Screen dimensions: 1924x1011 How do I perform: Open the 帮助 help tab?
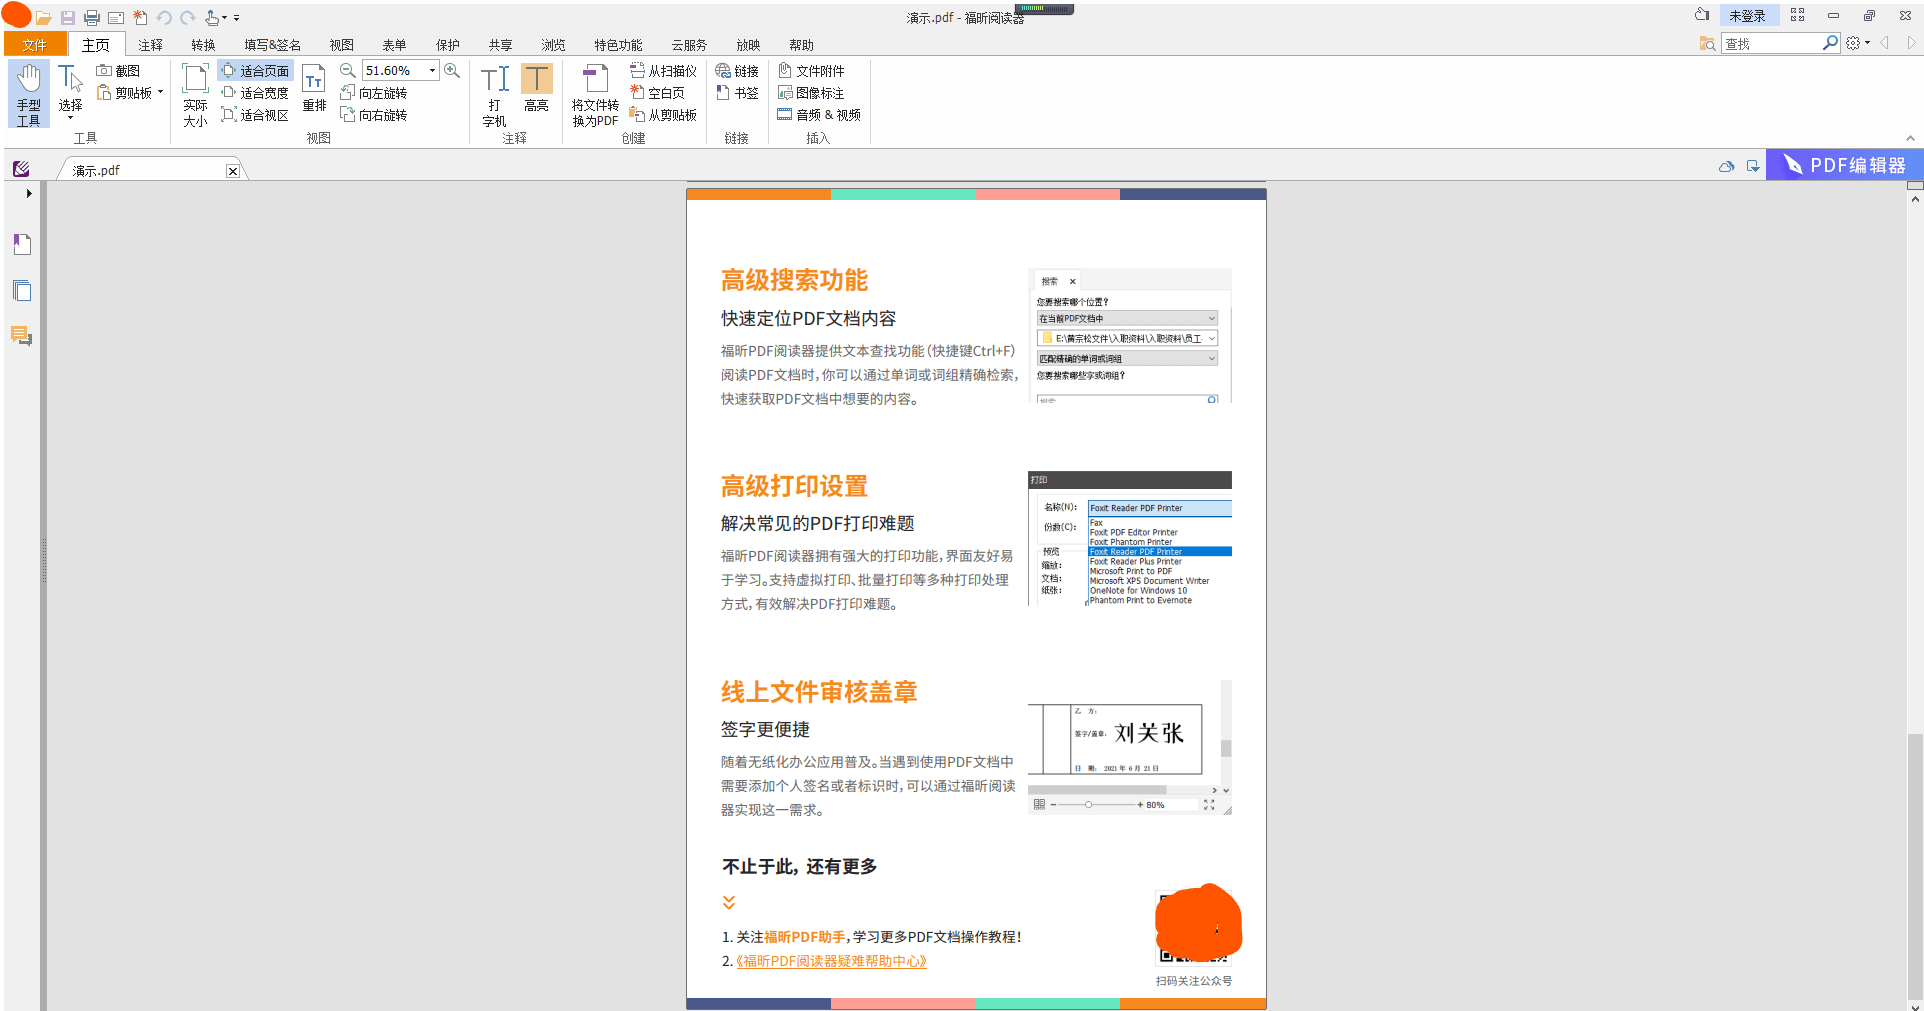(x=801, y=45)
